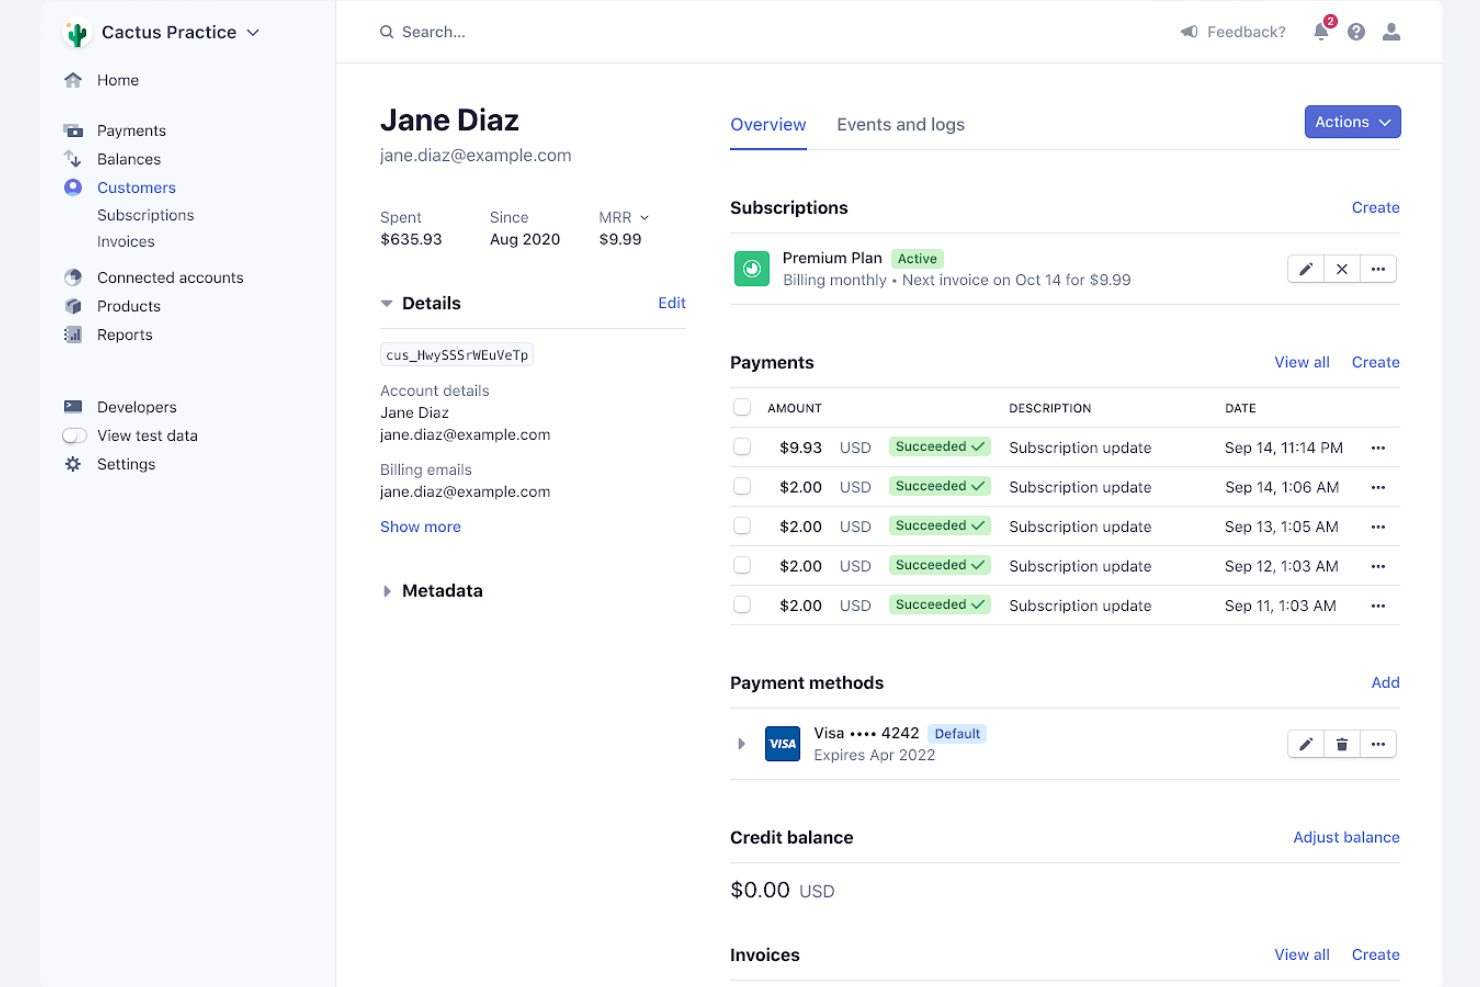Click the Developers terminal icon
The height and width of the screenshot is (987, 1480).
click(73, 407)
